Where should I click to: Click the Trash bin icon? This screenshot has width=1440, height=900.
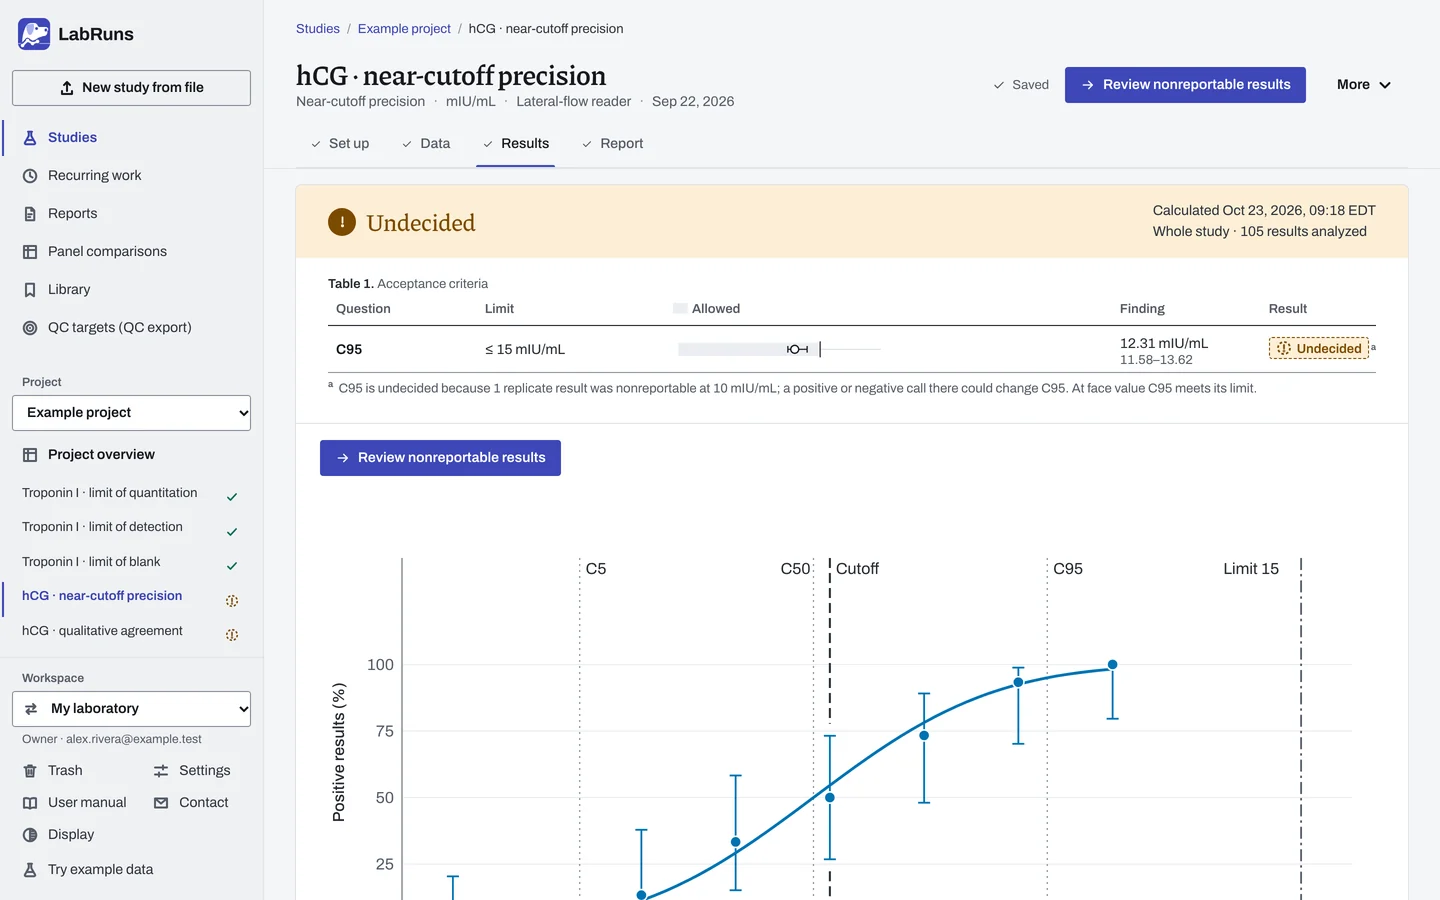pyautogui.click(x=30, y=771)
